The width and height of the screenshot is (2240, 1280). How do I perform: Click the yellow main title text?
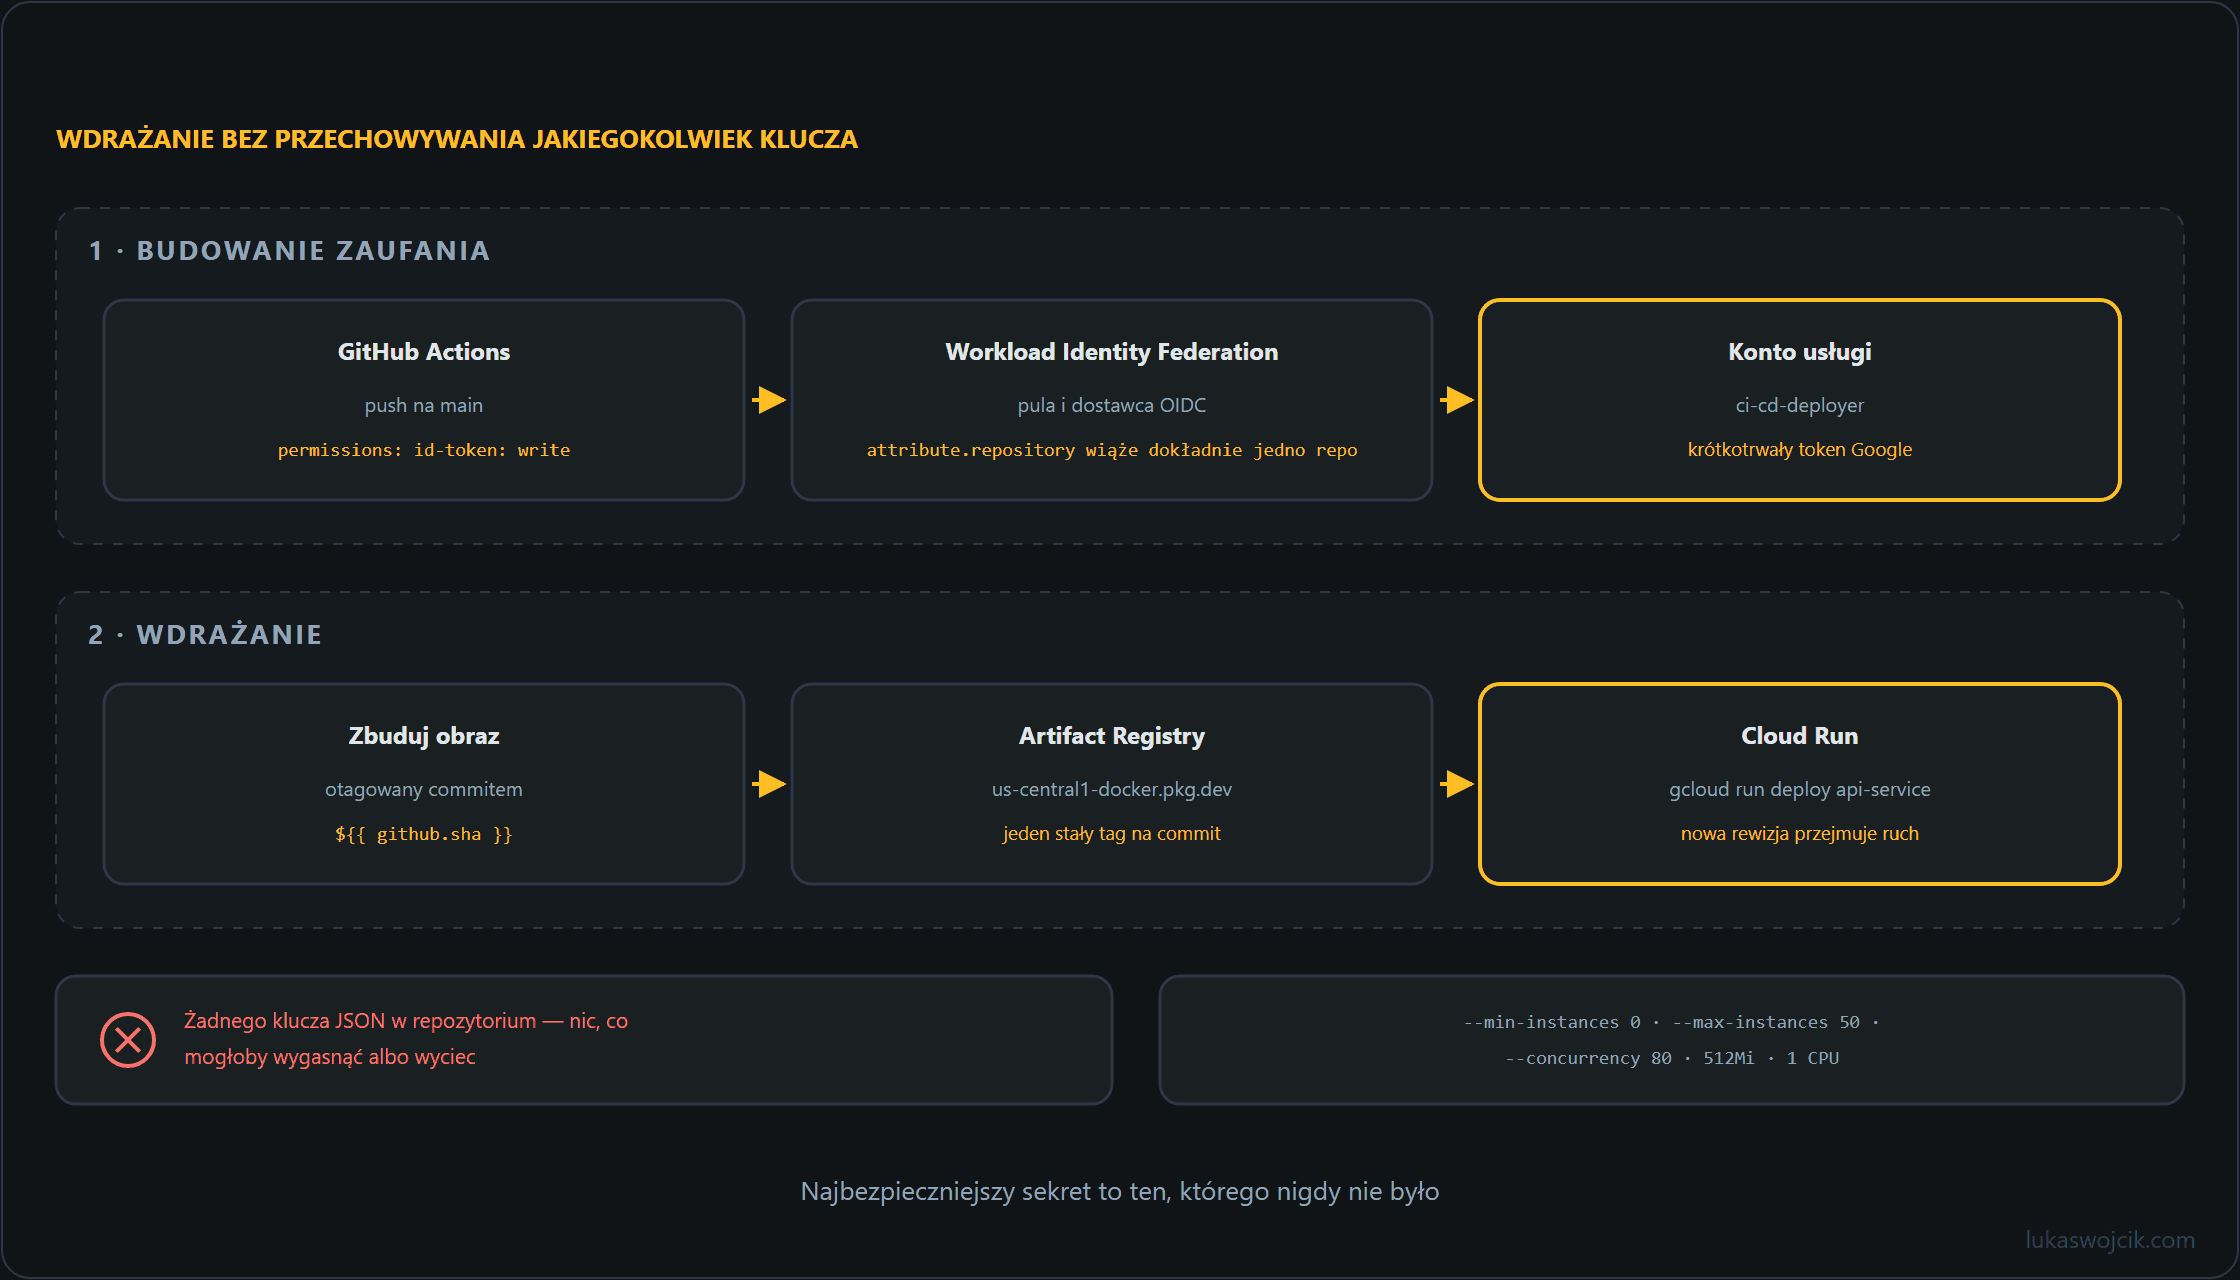click(457, 139)
